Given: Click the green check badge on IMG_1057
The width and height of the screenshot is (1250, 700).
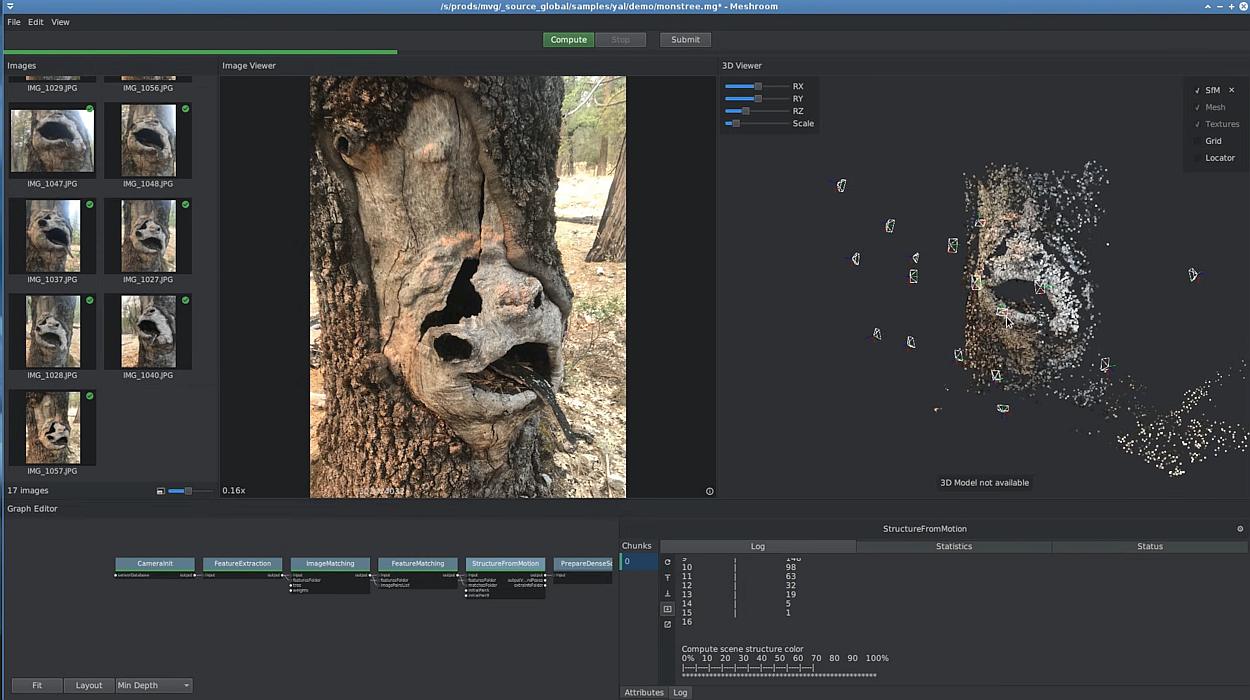Looking at the screenshot, I should (x=90, y=396).
